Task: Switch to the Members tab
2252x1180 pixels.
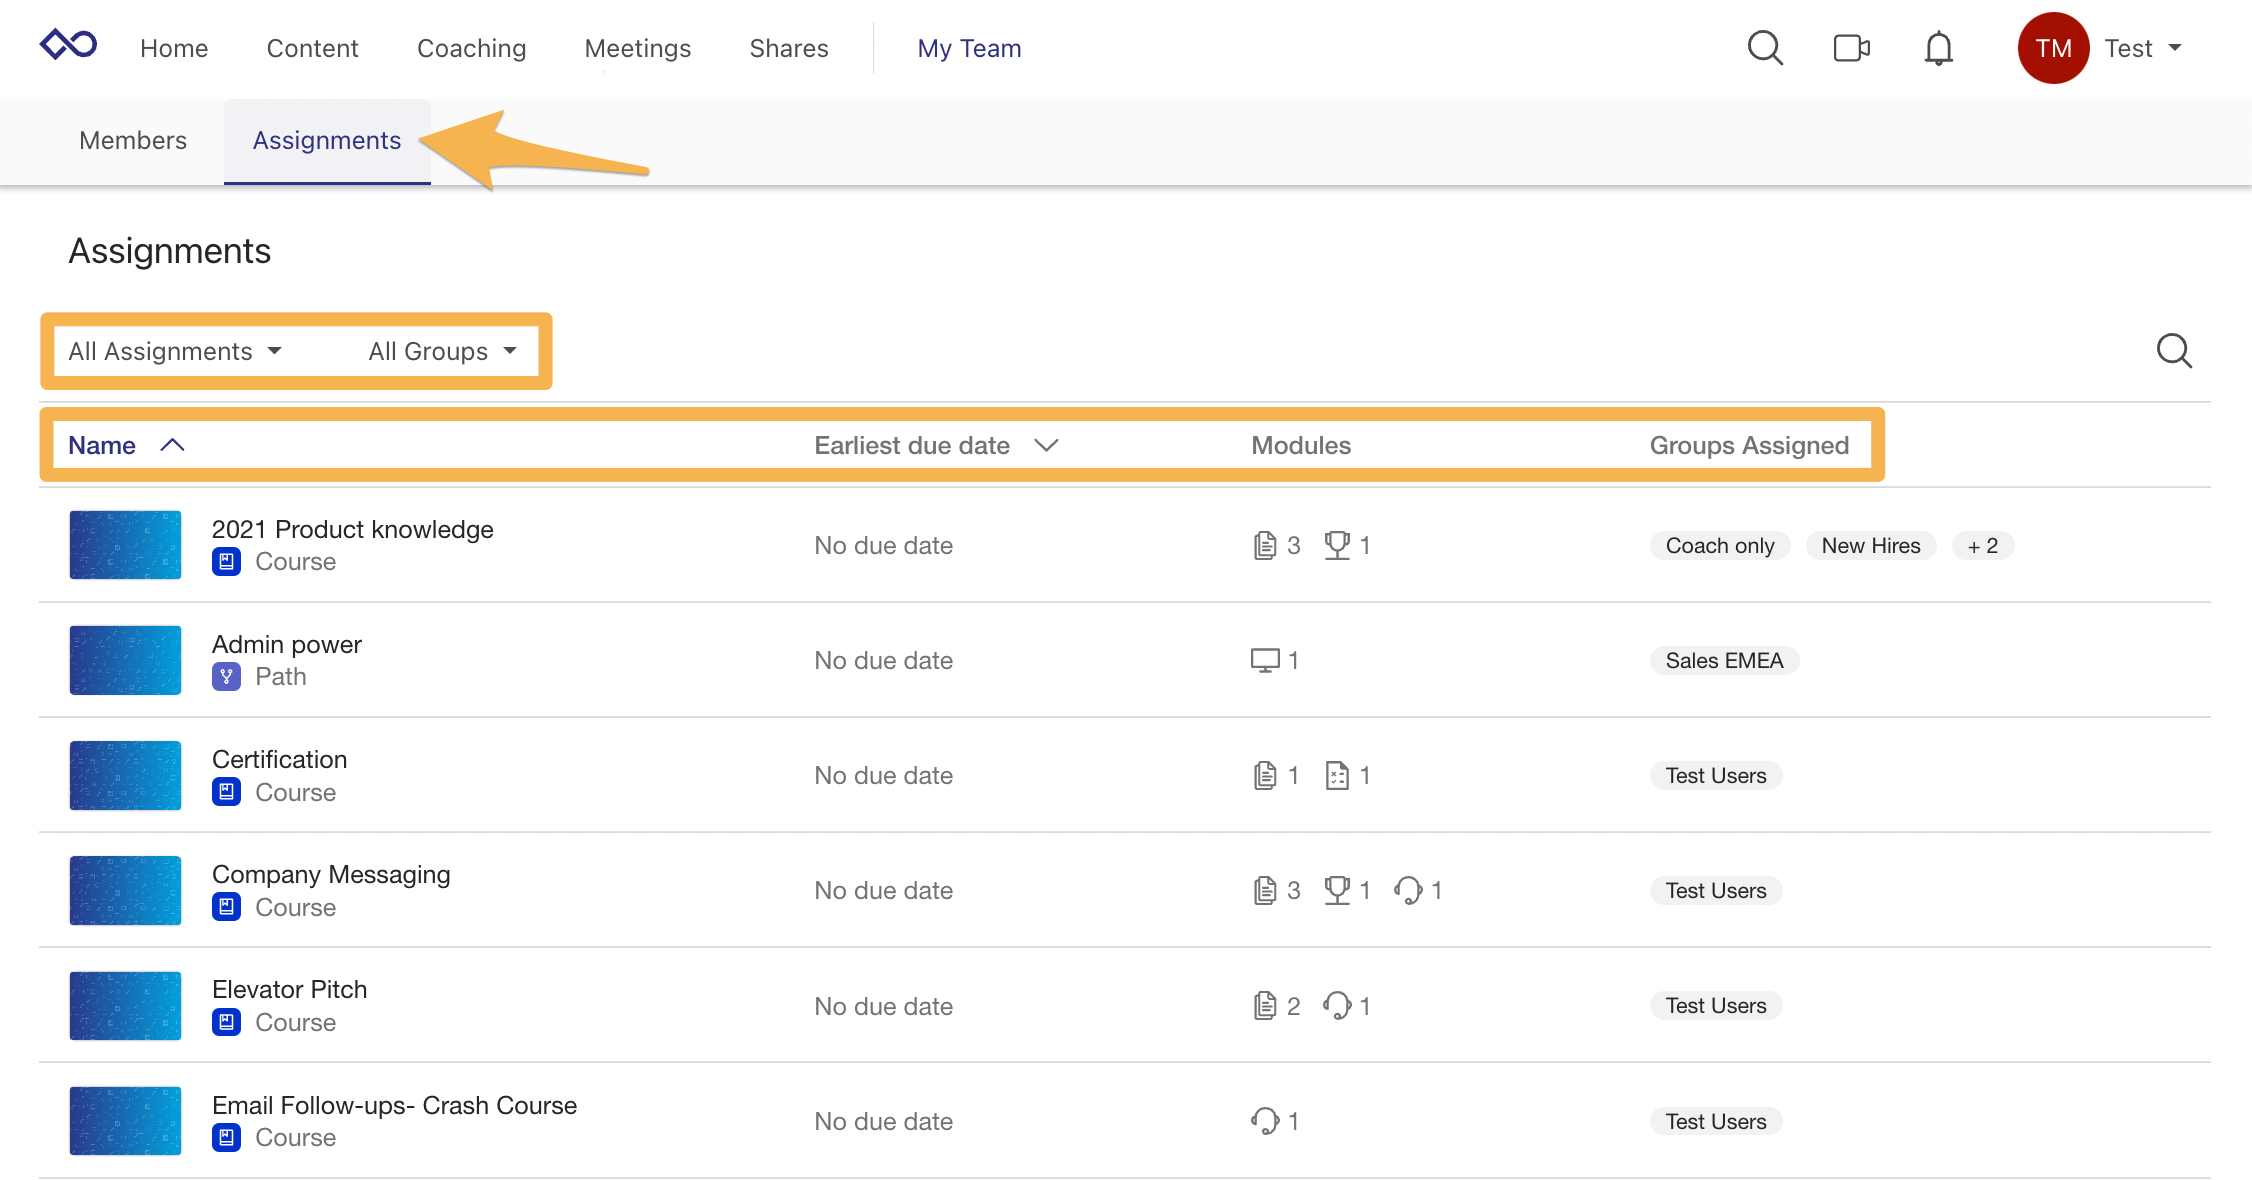Action: coord(132,141)
